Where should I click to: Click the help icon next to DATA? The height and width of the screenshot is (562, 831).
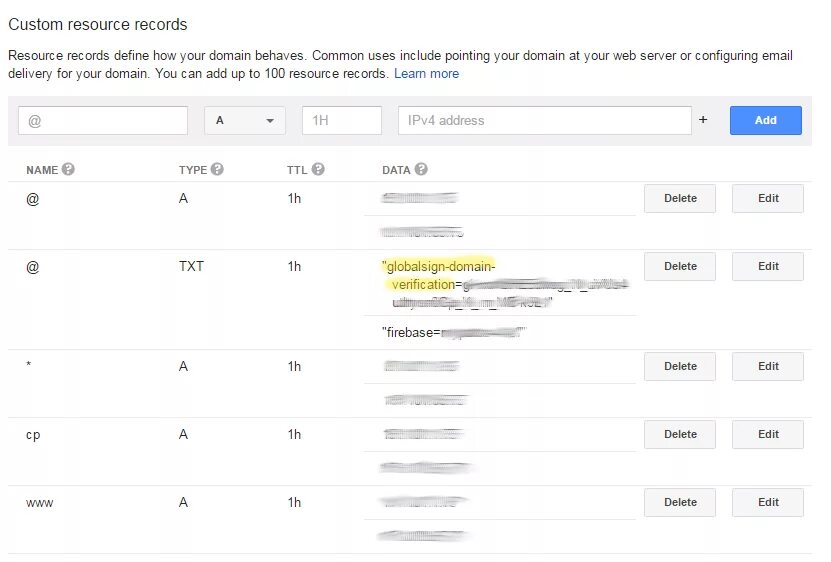(421, 170)
